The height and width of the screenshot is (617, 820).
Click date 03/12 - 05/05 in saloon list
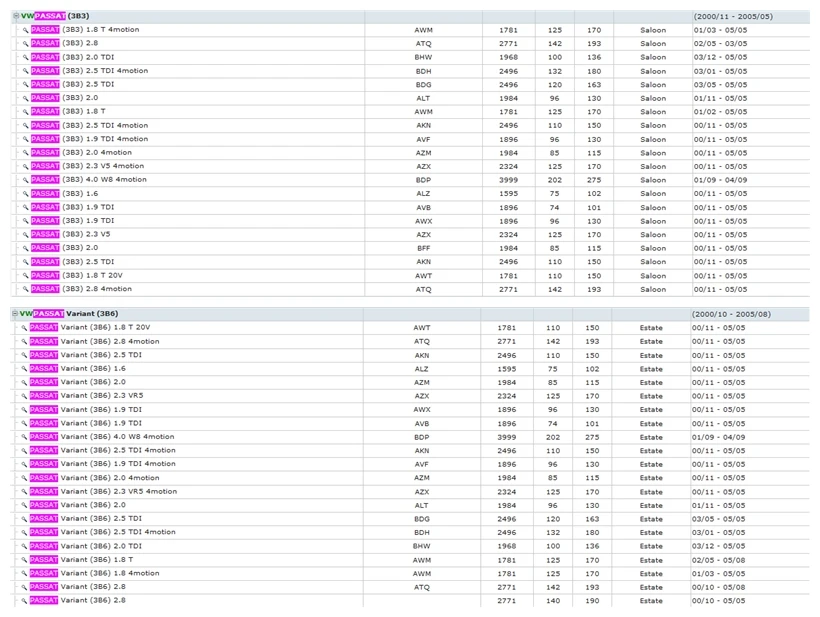(x=720, y=57)
